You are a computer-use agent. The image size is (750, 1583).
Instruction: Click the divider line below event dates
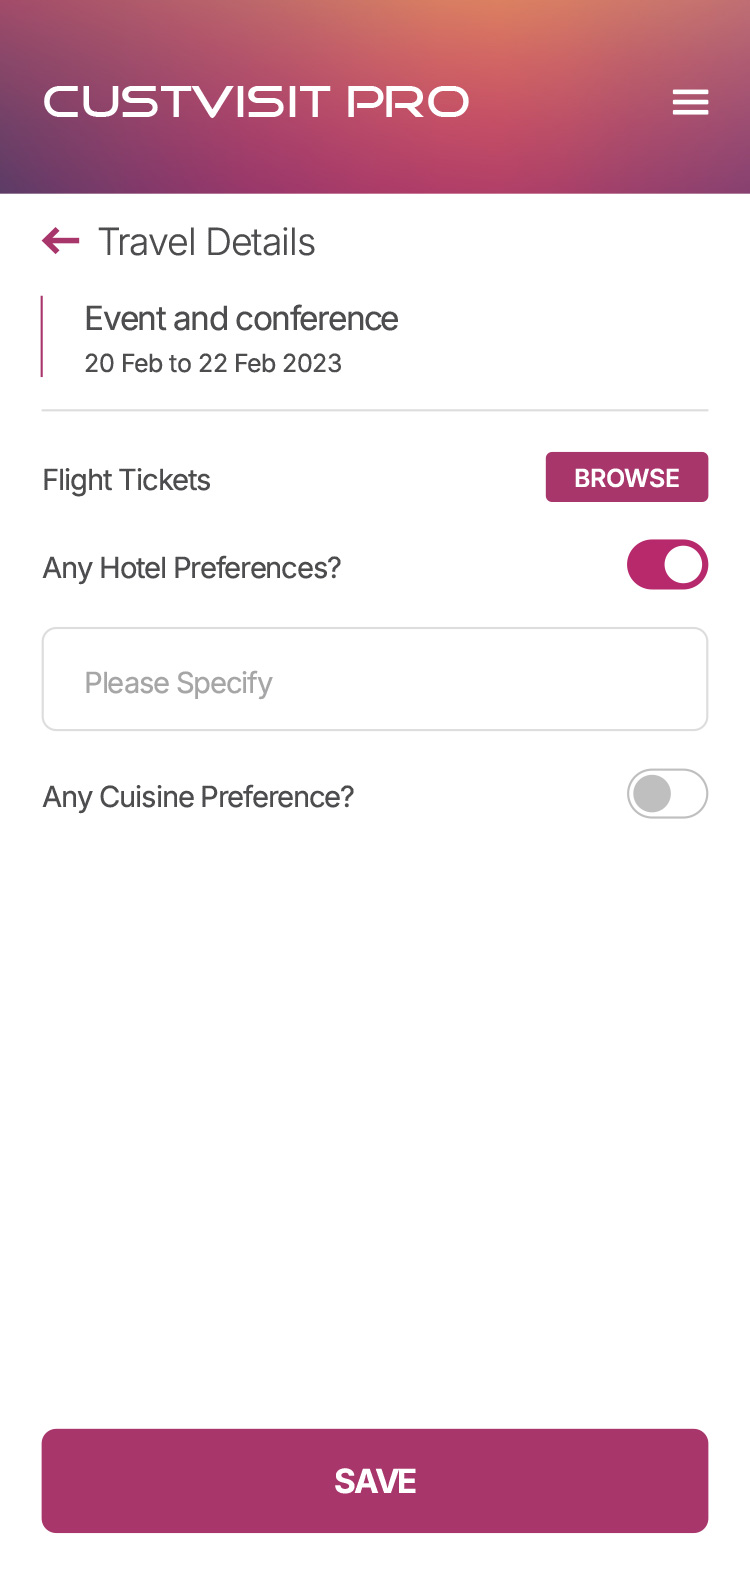click(x=375, y=410)
